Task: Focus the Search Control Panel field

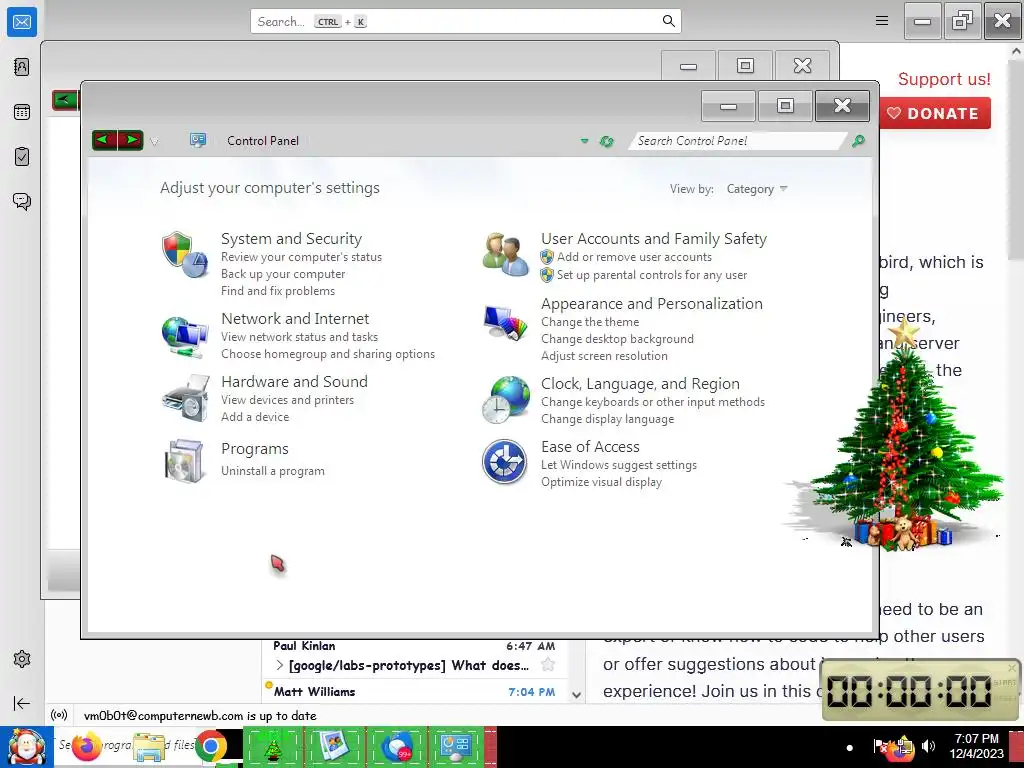Action: coord(738,140)
